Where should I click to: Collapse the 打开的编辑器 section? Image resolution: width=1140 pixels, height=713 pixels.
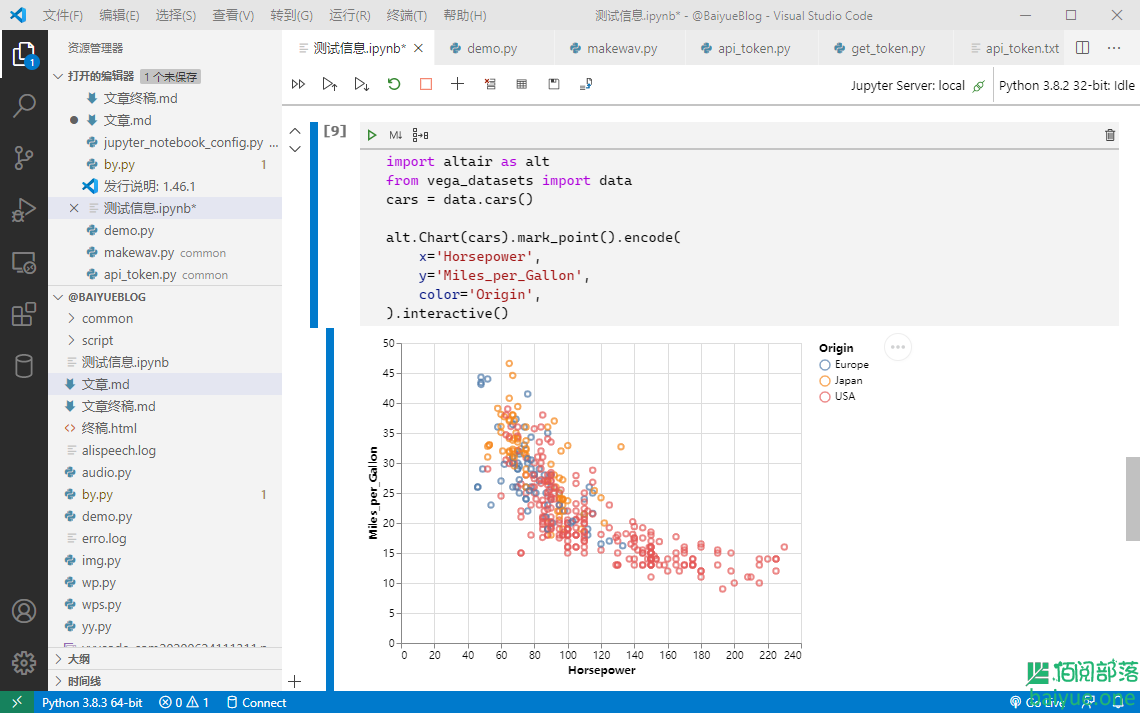[58, 76]
